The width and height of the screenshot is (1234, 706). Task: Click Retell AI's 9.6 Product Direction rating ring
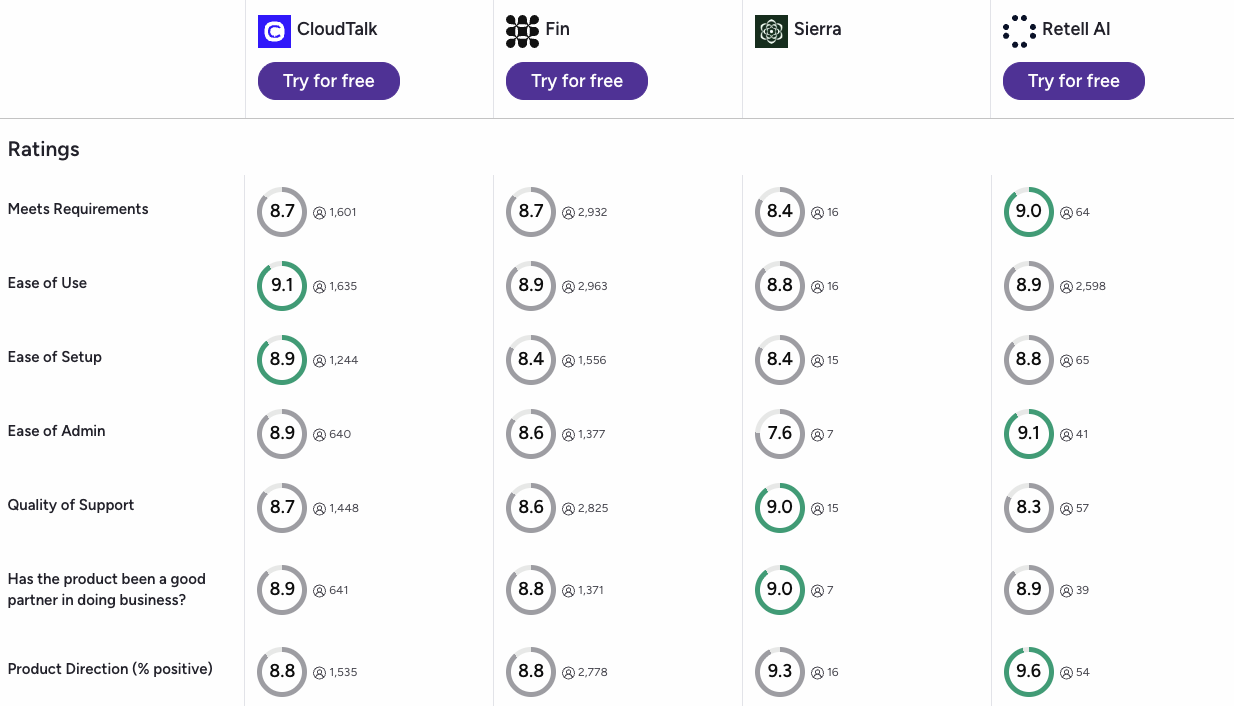pyautogui.click(x=1028, y=672)
